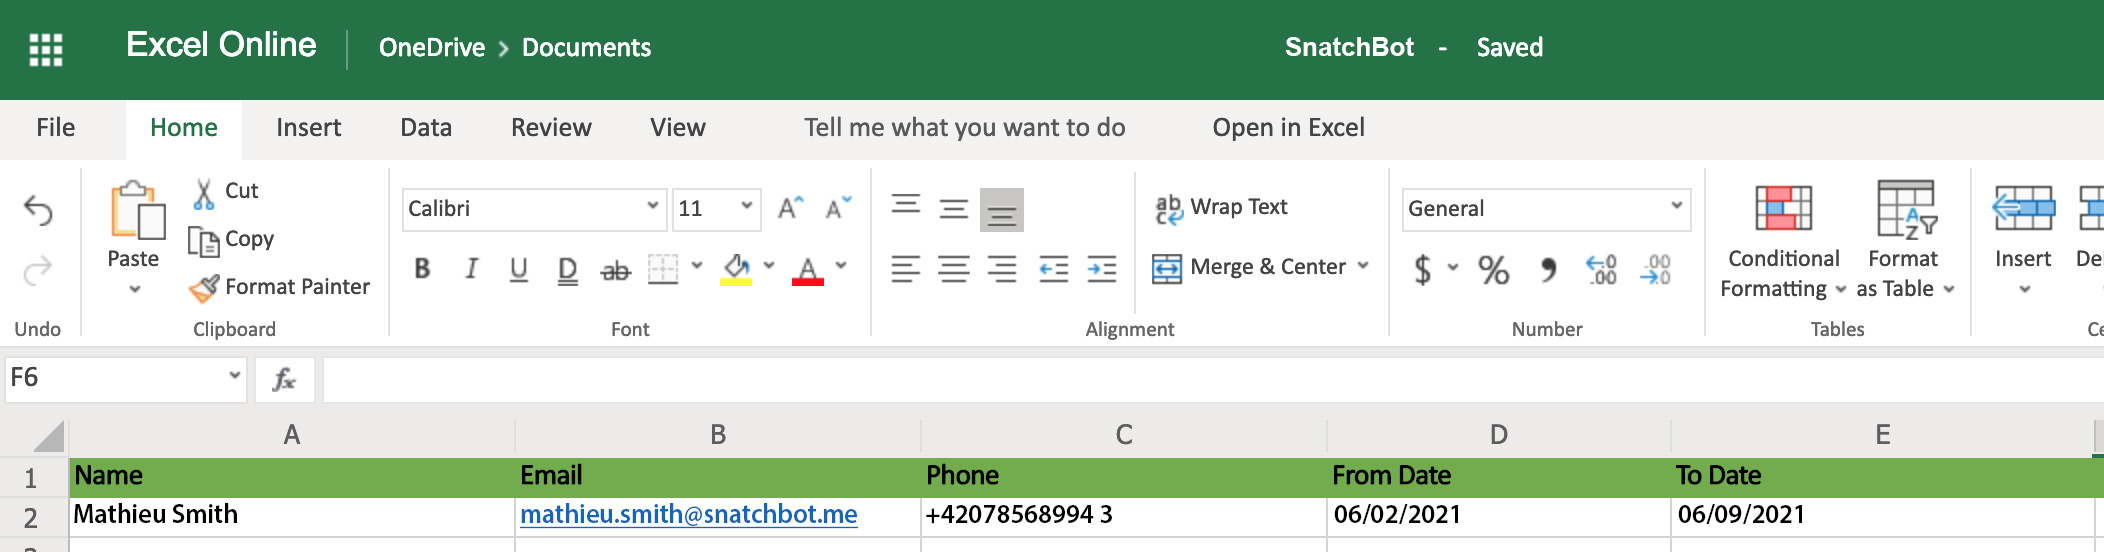Decrease font size with shrink icon

[x=838, y=208]
